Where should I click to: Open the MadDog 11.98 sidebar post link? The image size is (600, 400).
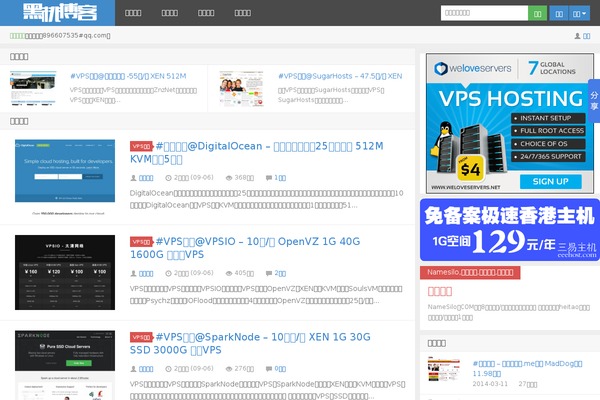(528, 368)
